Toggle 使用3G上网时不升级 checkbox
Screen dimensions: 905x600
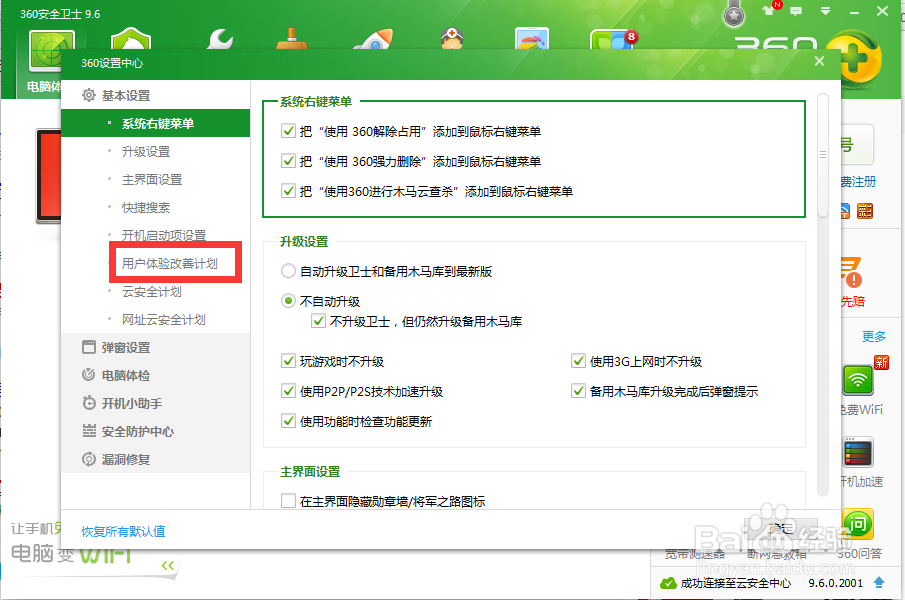tap(578, 361)
